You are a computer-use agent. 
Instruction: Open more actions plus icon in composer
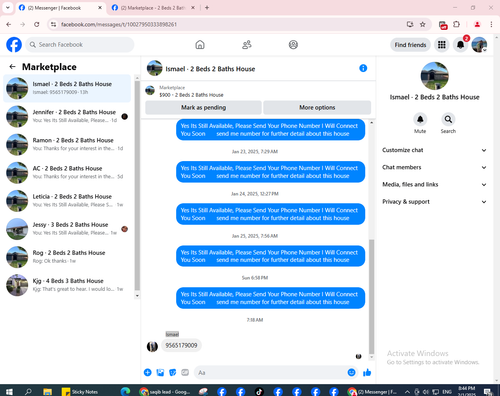tap(148, 372)
